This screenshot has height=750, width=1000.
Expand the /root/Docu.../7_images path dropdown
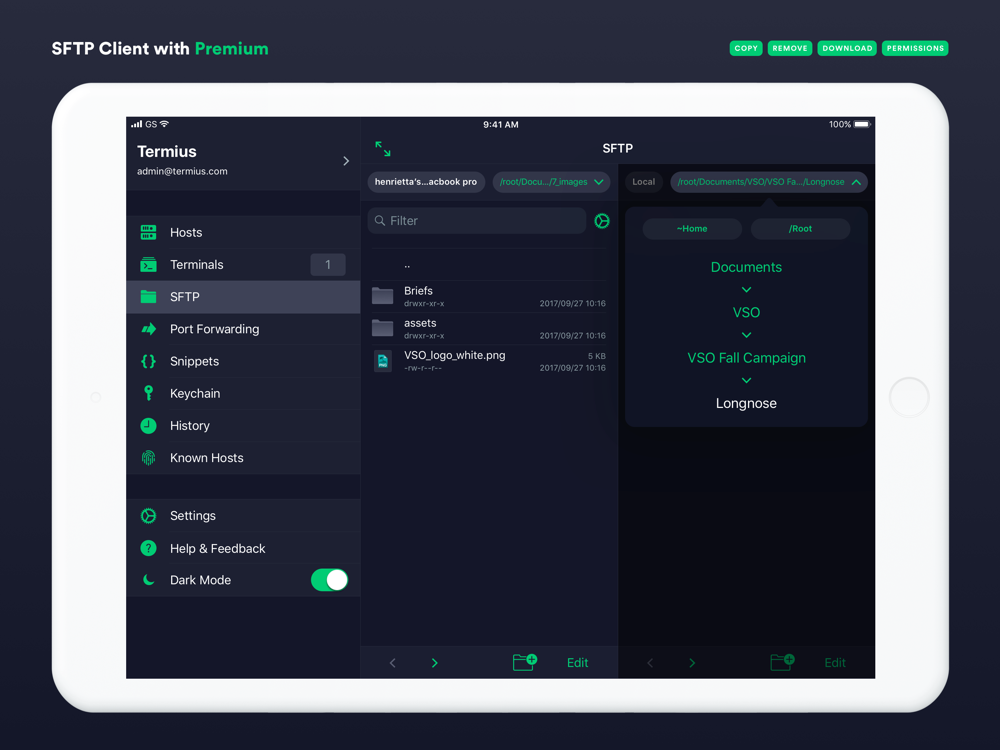[551, 182]
